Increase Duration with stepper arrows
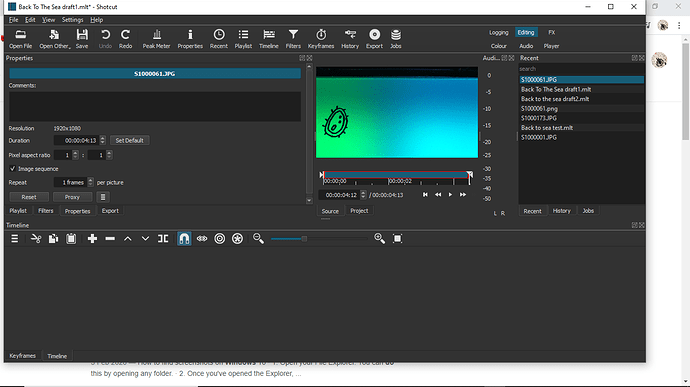The width and height of the screenshot is (690, 387). click(x=103, y=138)
